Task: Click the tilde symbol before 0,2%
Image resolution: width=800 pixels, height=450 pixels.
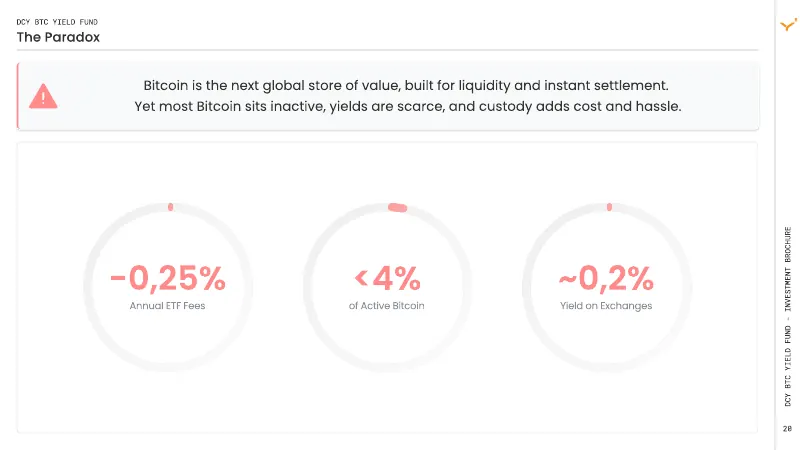Action: coord(567,279)
